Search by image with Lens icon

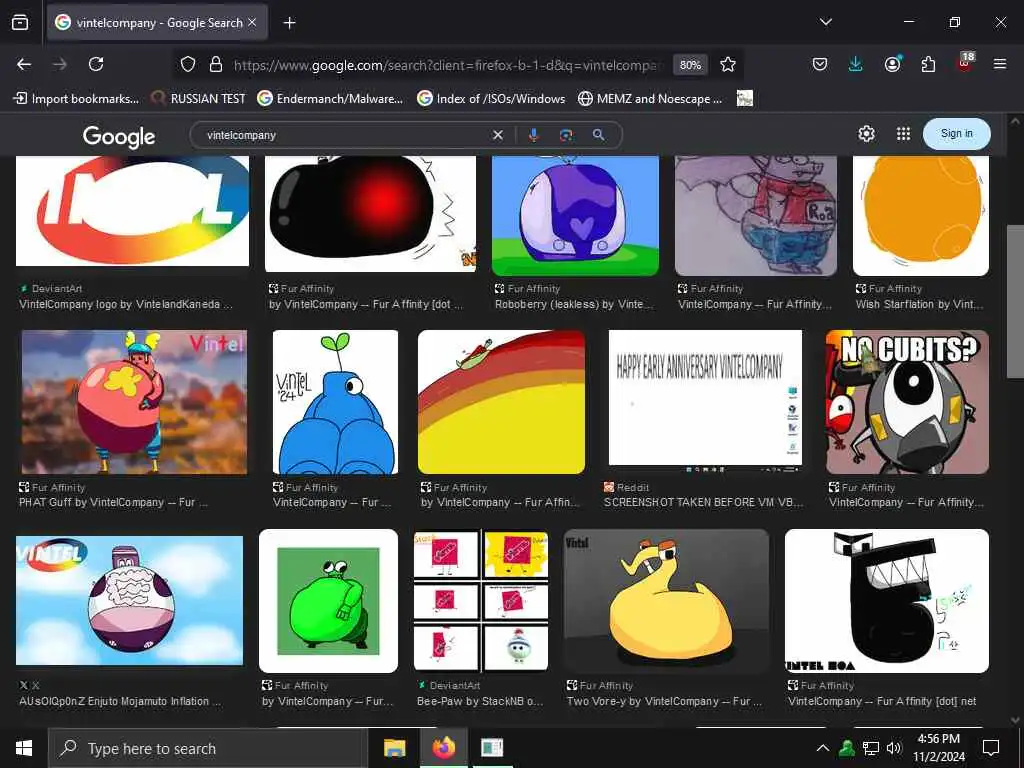(566, 135)
